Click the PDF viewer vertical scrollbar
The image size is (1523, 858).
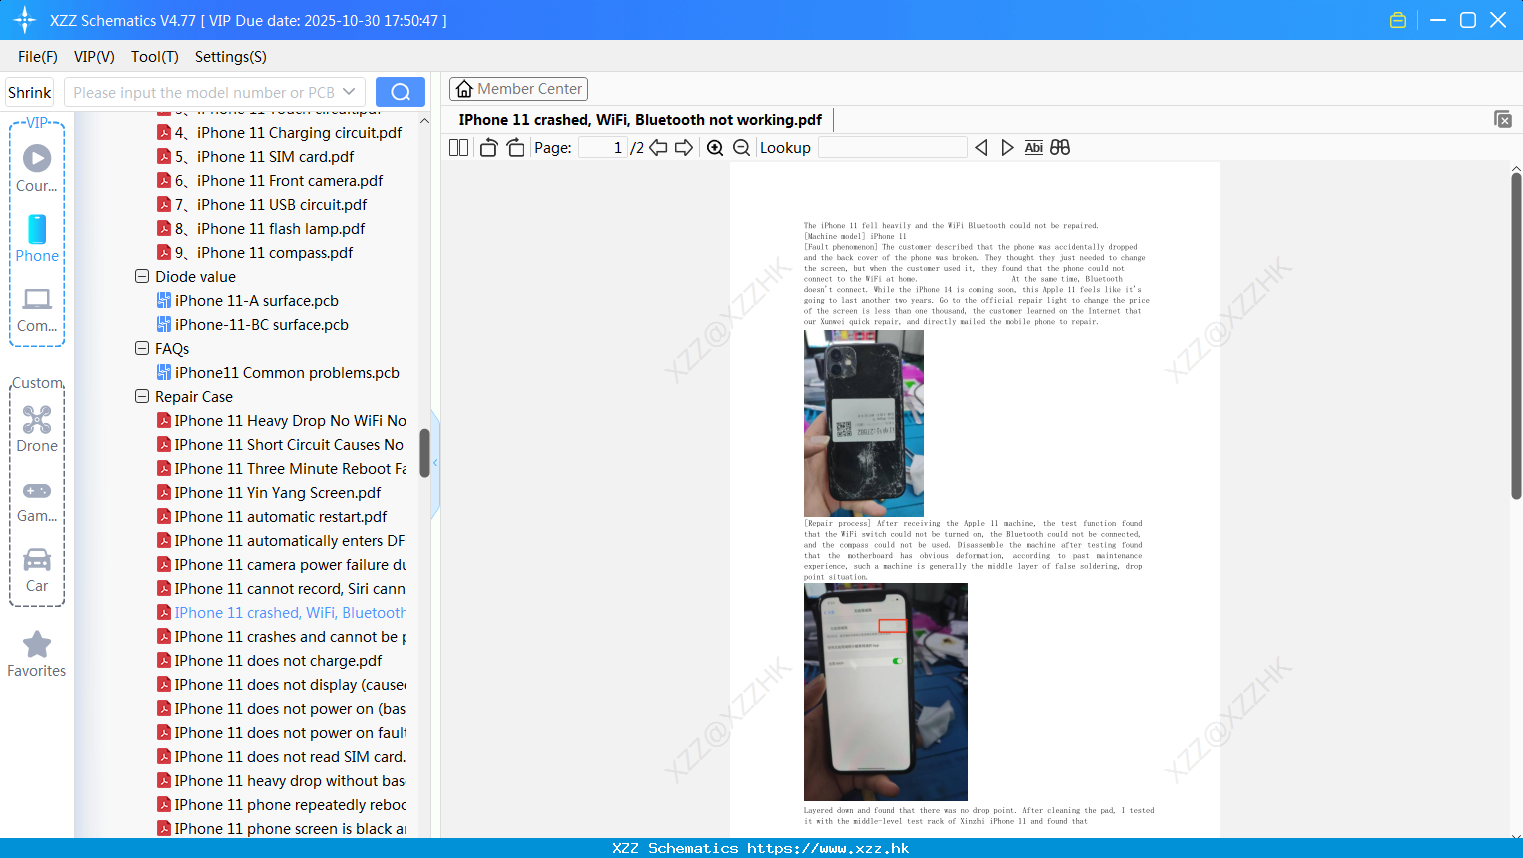click(1516, 336)
